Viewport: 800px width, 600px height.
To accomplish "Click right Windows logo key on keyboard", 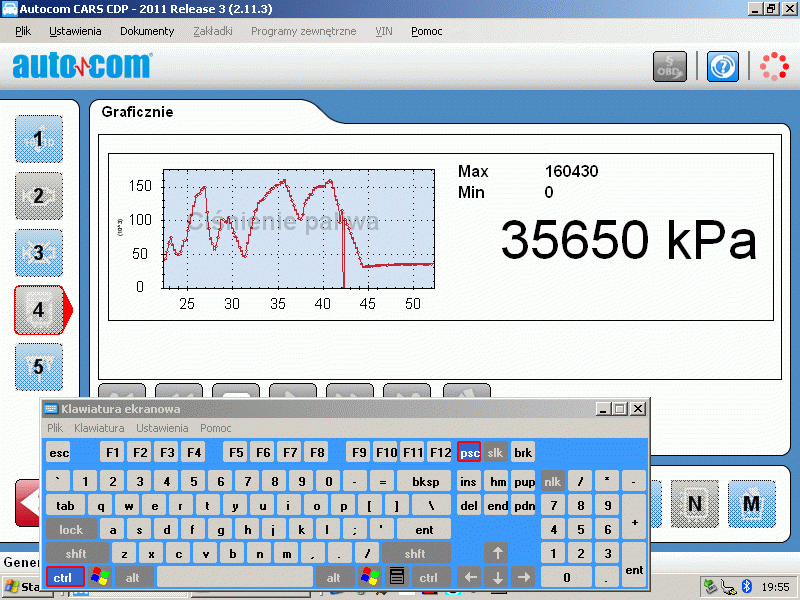I will (x=370, y=577).
